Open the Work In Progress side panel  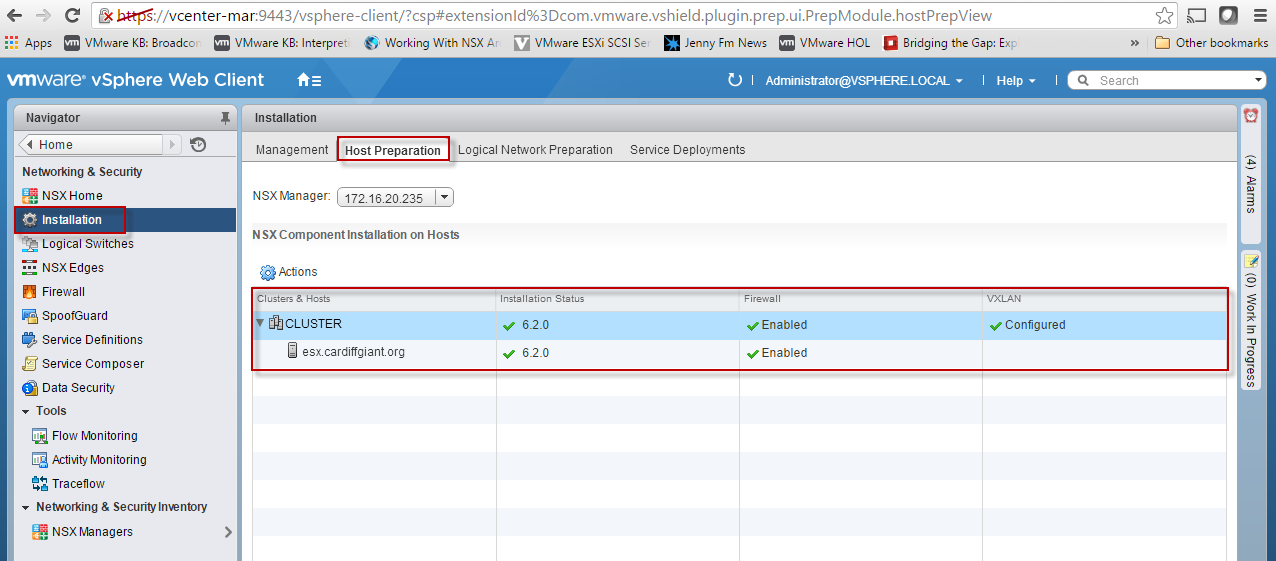tap(1251, 320)
